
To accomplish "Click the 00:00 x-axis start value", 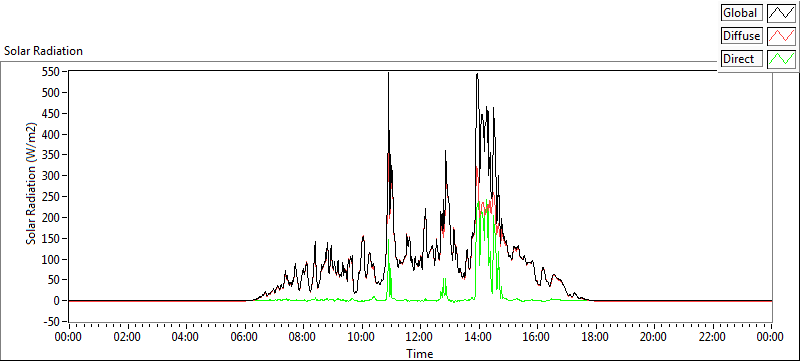I will (x=69, y=337).
